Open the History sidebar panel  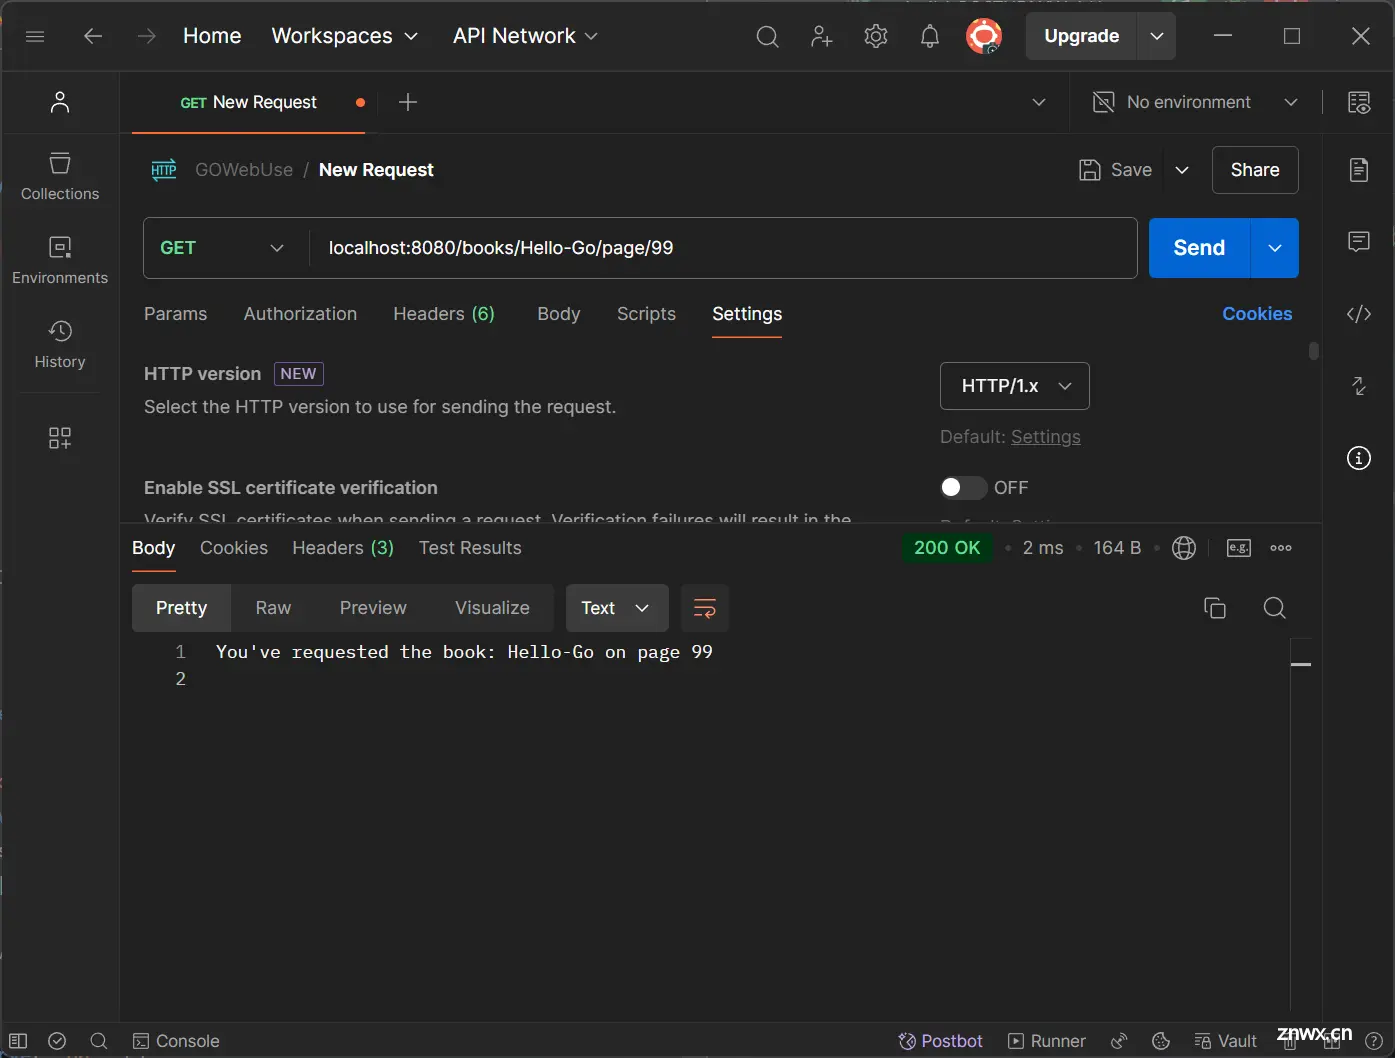click(60, 345)
